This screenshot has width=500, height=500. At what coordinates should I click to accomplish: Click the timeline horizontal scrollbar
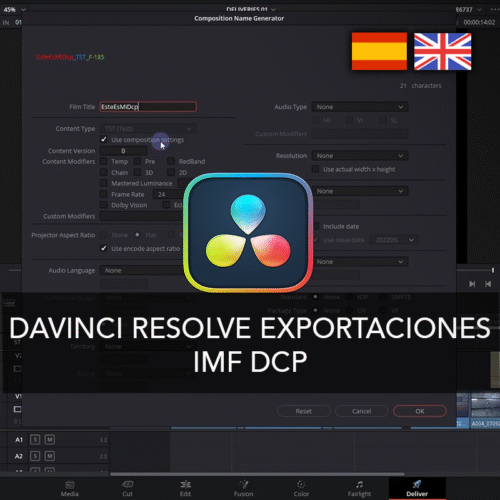[x=257, y=474]
